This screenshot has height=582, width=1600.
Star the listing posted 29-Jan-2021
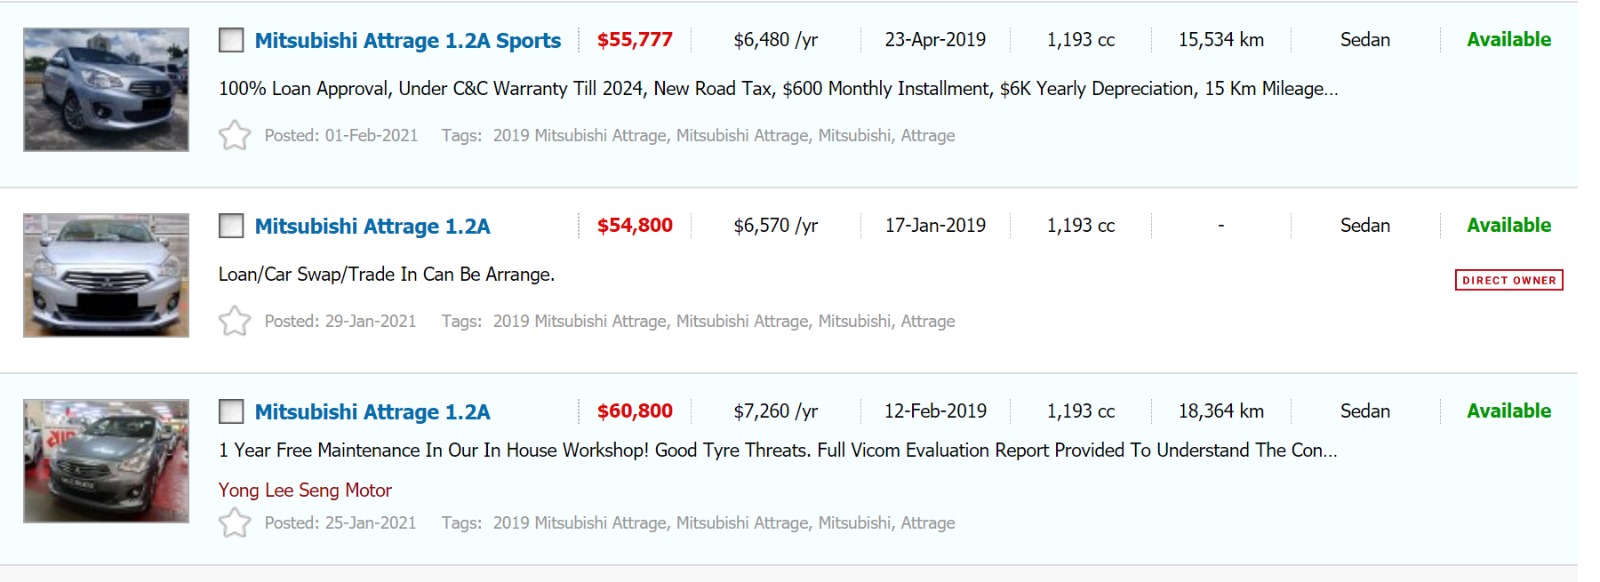(x=235, y=321)
